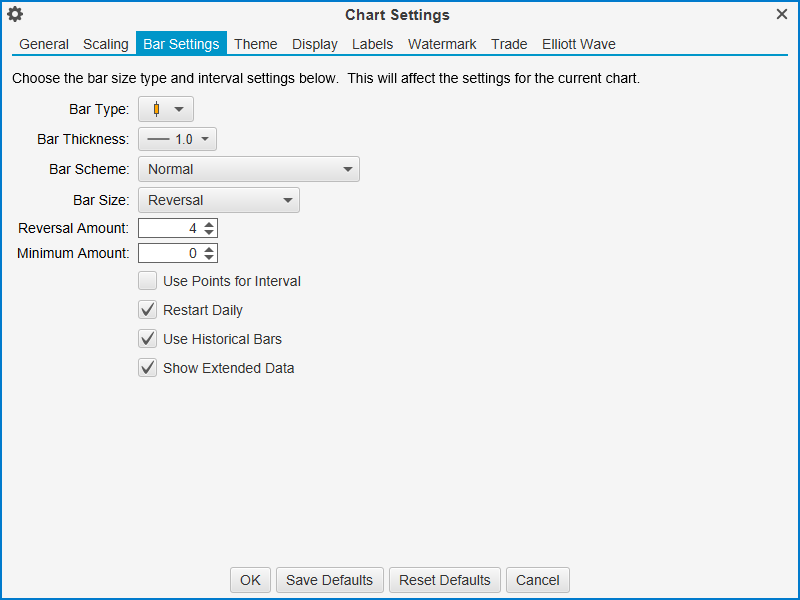Open the Bar Thickness dropdown
Screen dimensions: 800x600
click(177, 139)
